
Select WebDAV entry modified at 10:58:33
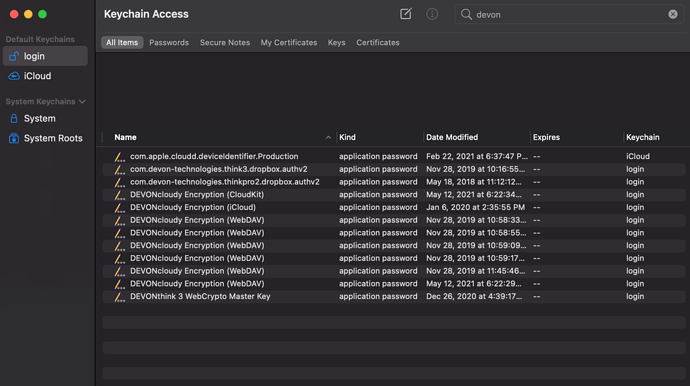tap(394, 220)
